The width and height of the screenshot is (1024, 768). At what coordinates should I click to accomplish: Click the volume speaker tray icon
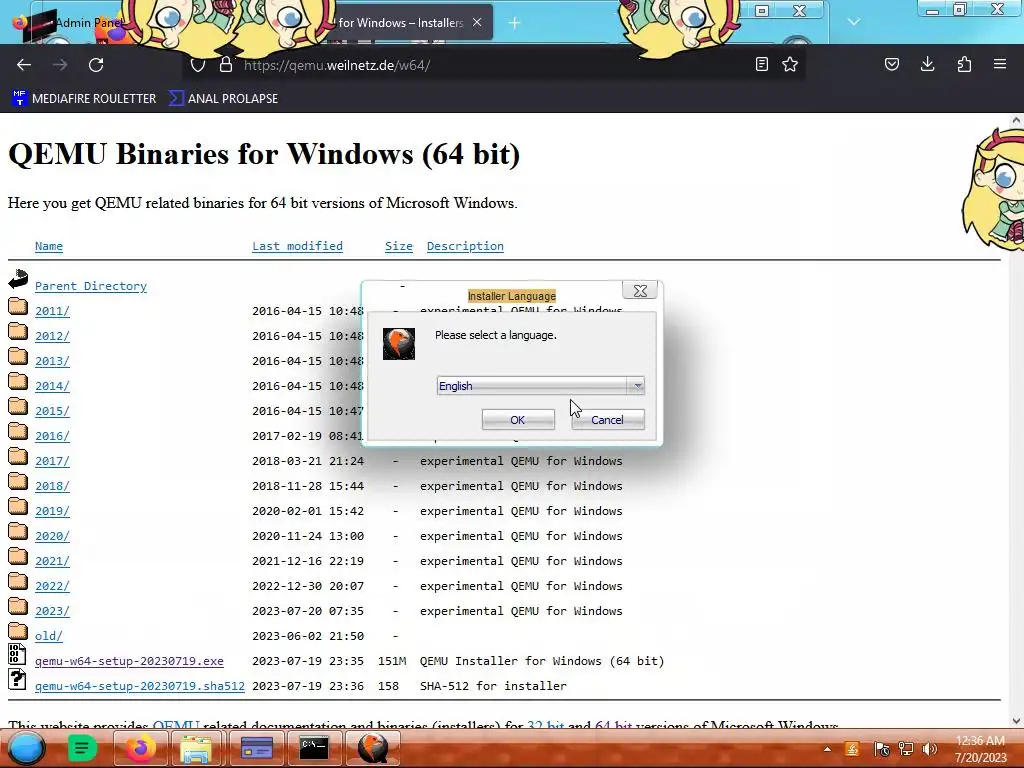[x=929, y=749]
